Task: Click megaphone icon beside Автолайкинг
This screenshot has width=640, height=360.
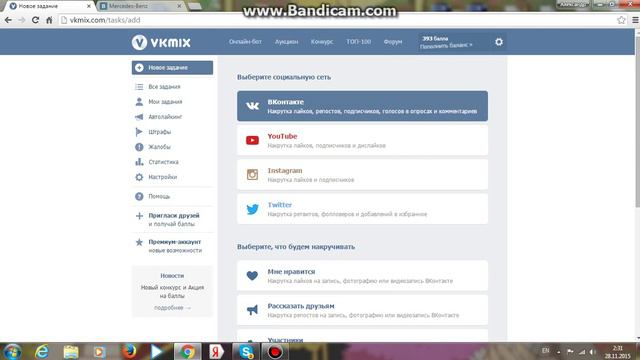Action: 139,117
